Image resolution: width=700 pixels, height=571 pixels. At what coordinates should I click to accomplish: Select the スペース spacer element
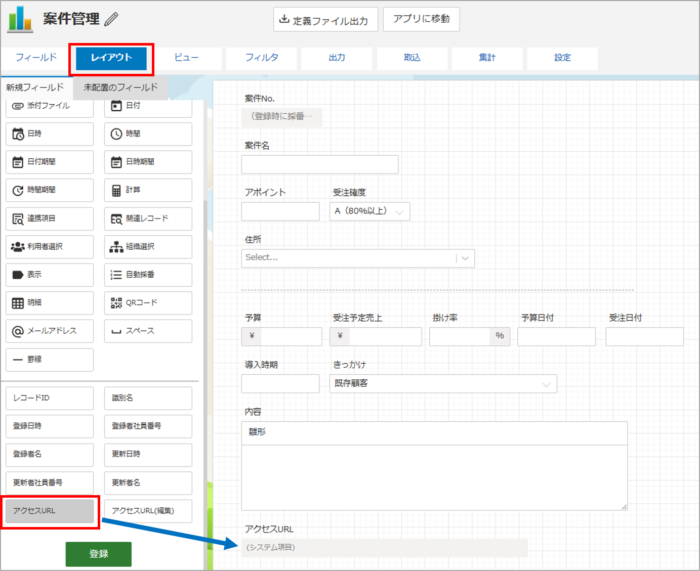click(x=148, y=331)
